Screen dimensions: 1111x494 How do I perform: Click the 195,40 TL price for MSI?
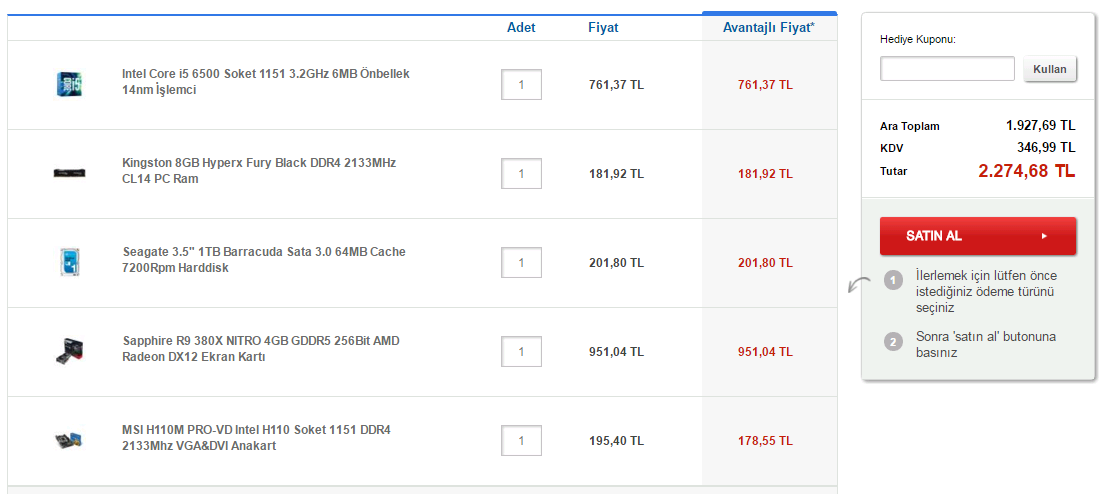[616, 441]
